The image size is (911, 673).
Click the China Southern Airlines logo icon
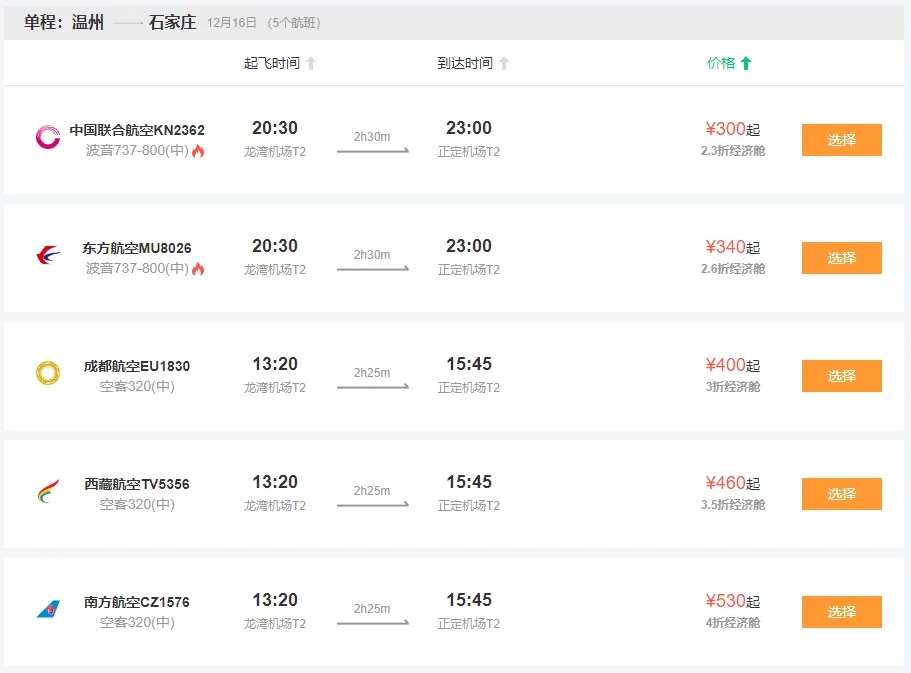[x=48, y=610]
